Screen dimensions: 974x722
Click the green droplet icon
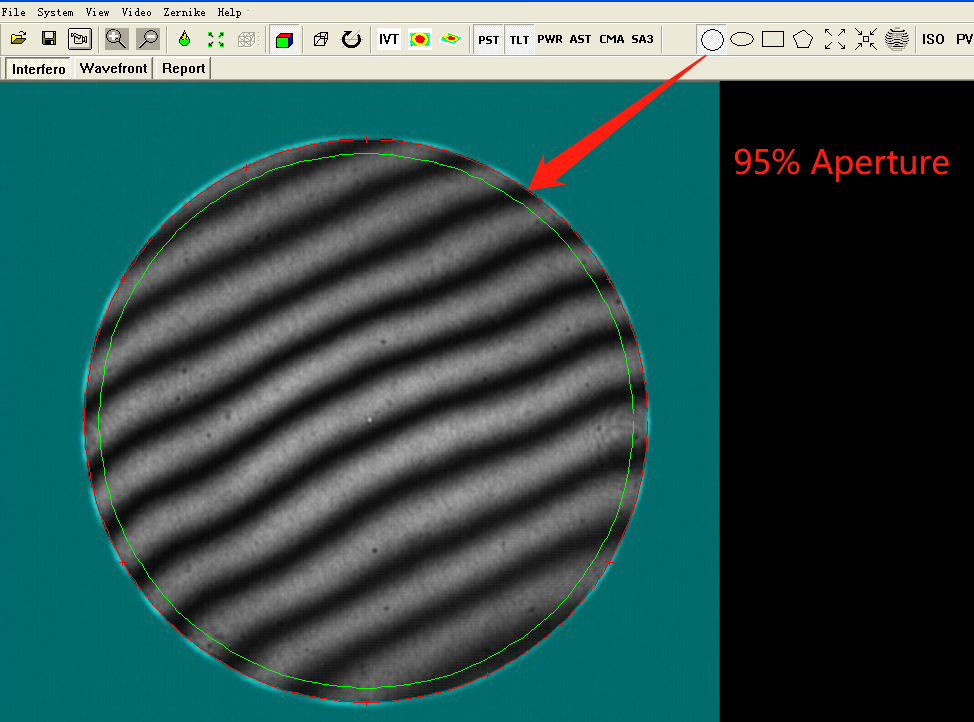click(x=184, y=39)
